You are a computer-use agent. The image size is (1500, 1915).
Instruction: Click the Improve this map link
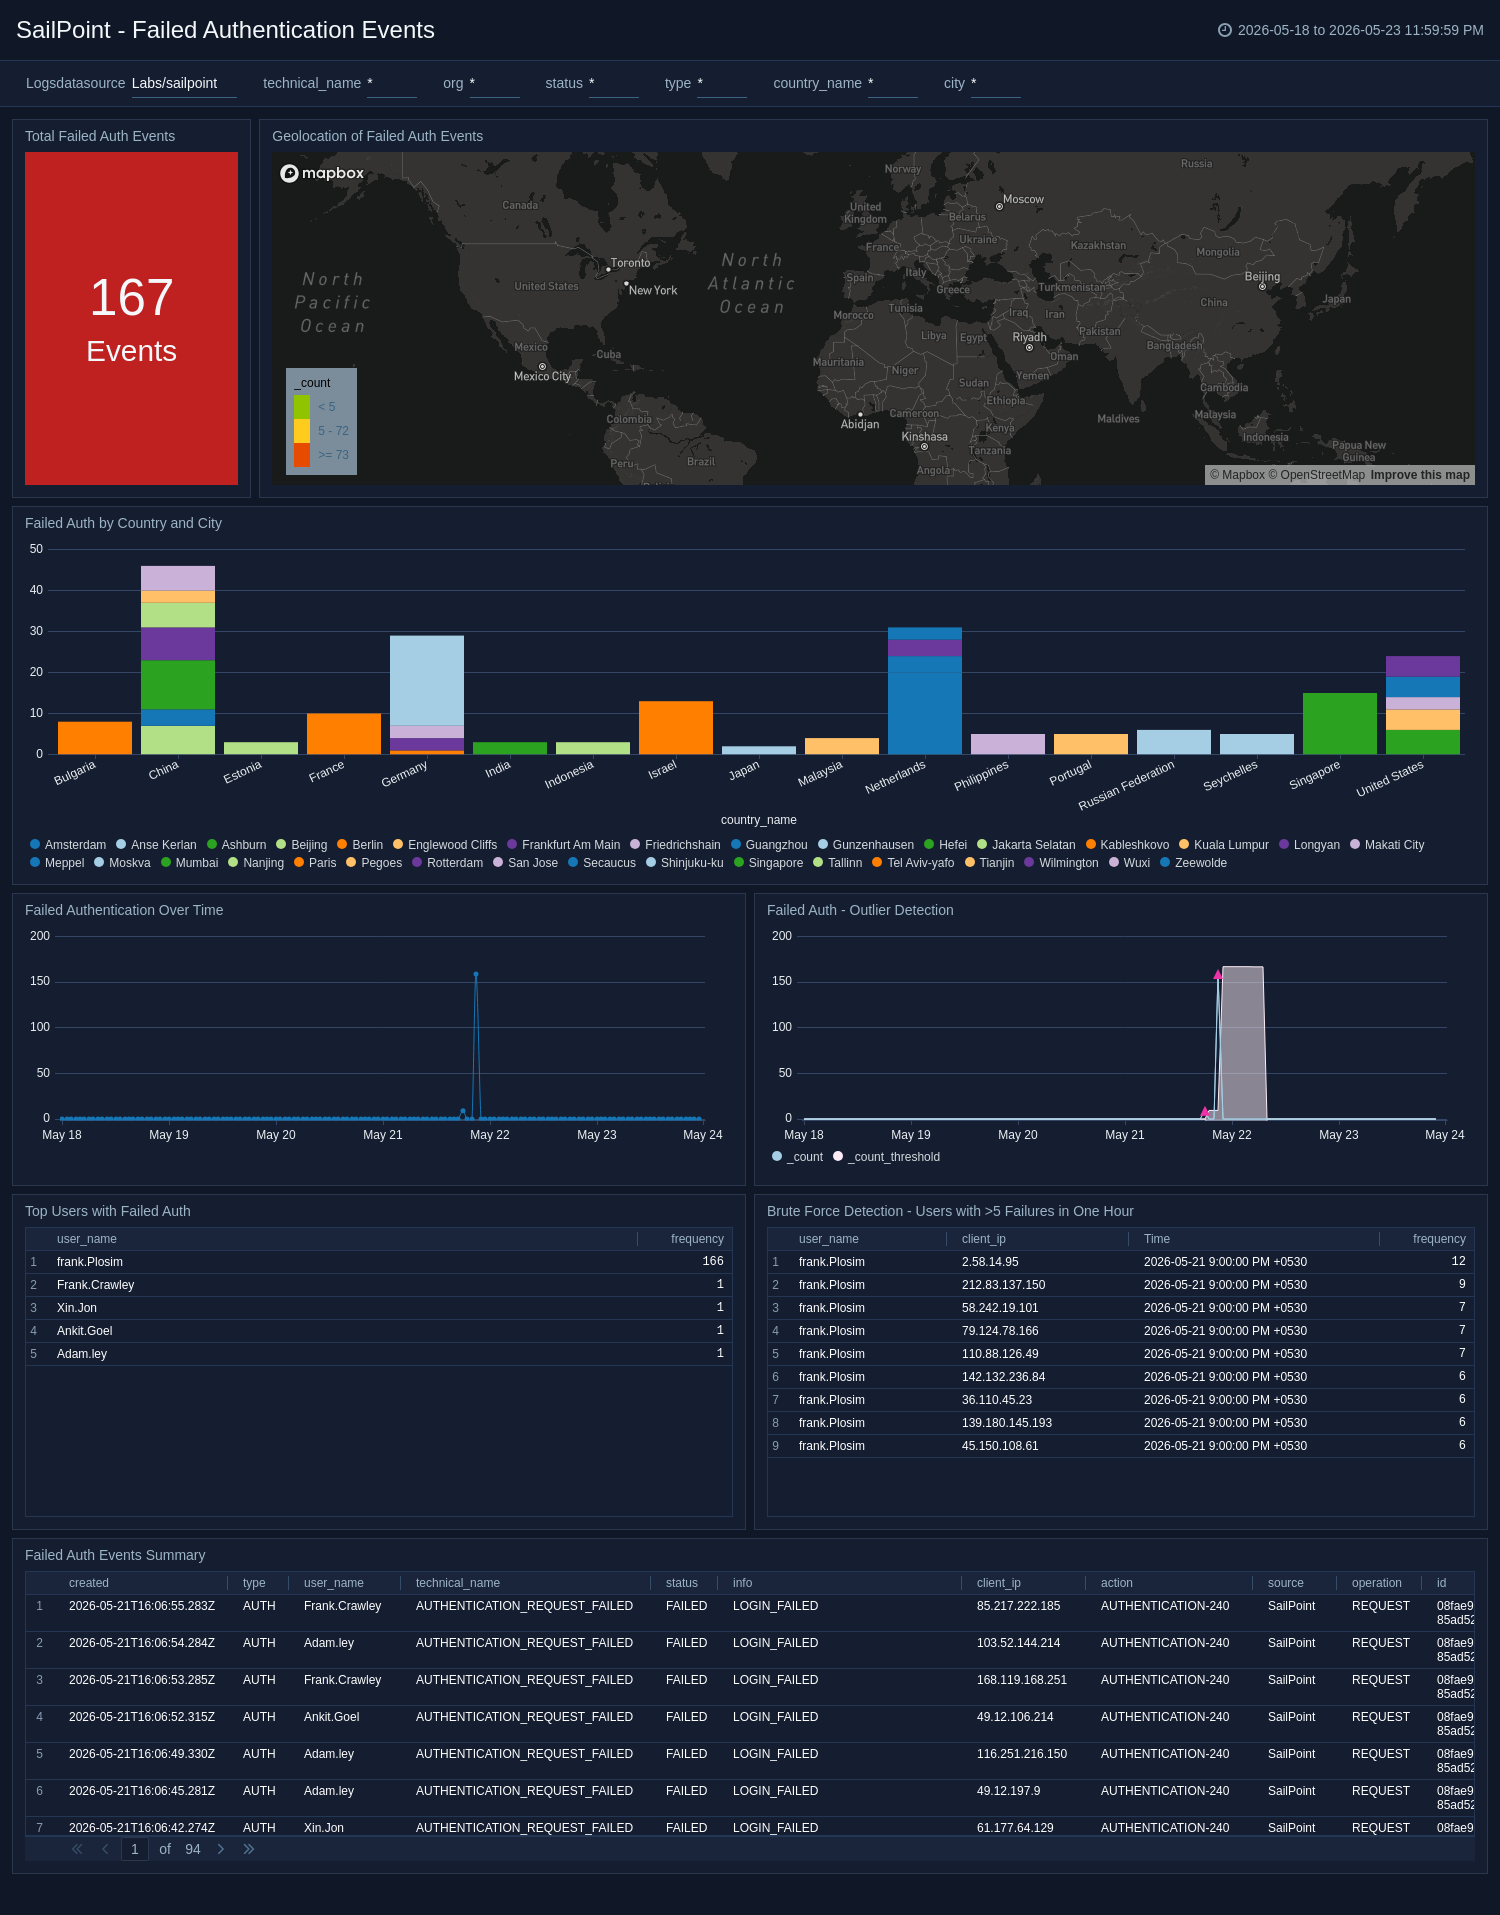(1420, 475)
